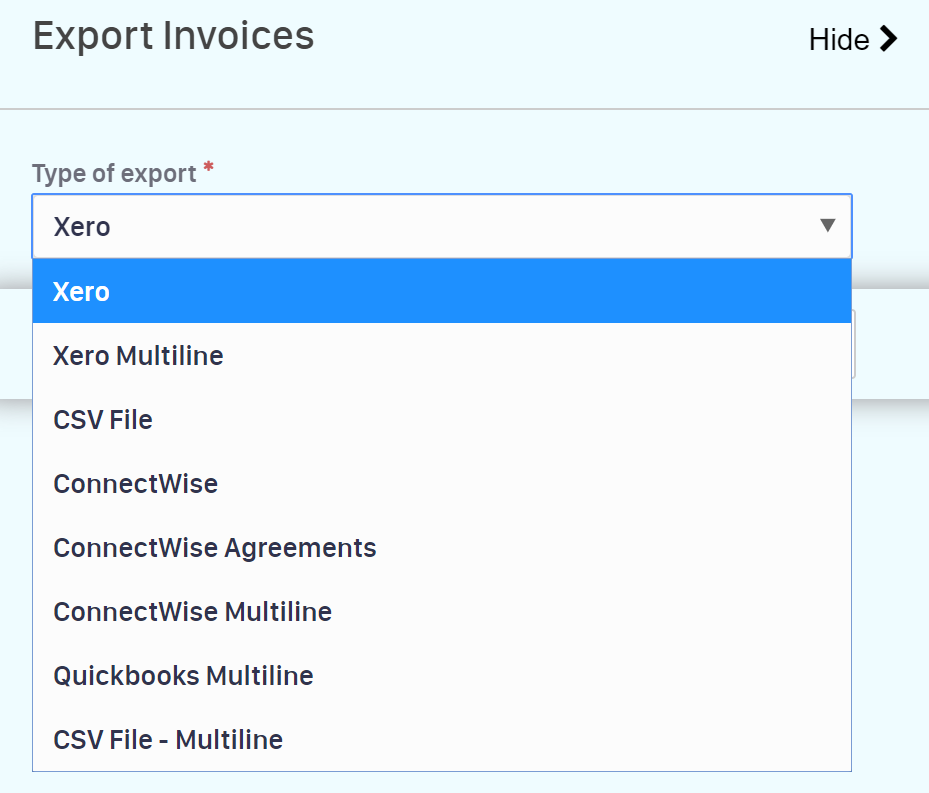The height and width of the screenshot is (793, 929).
Task: Pick the CSV File - Multiline option
Action: pyautogui.click(x=168, y=740)
